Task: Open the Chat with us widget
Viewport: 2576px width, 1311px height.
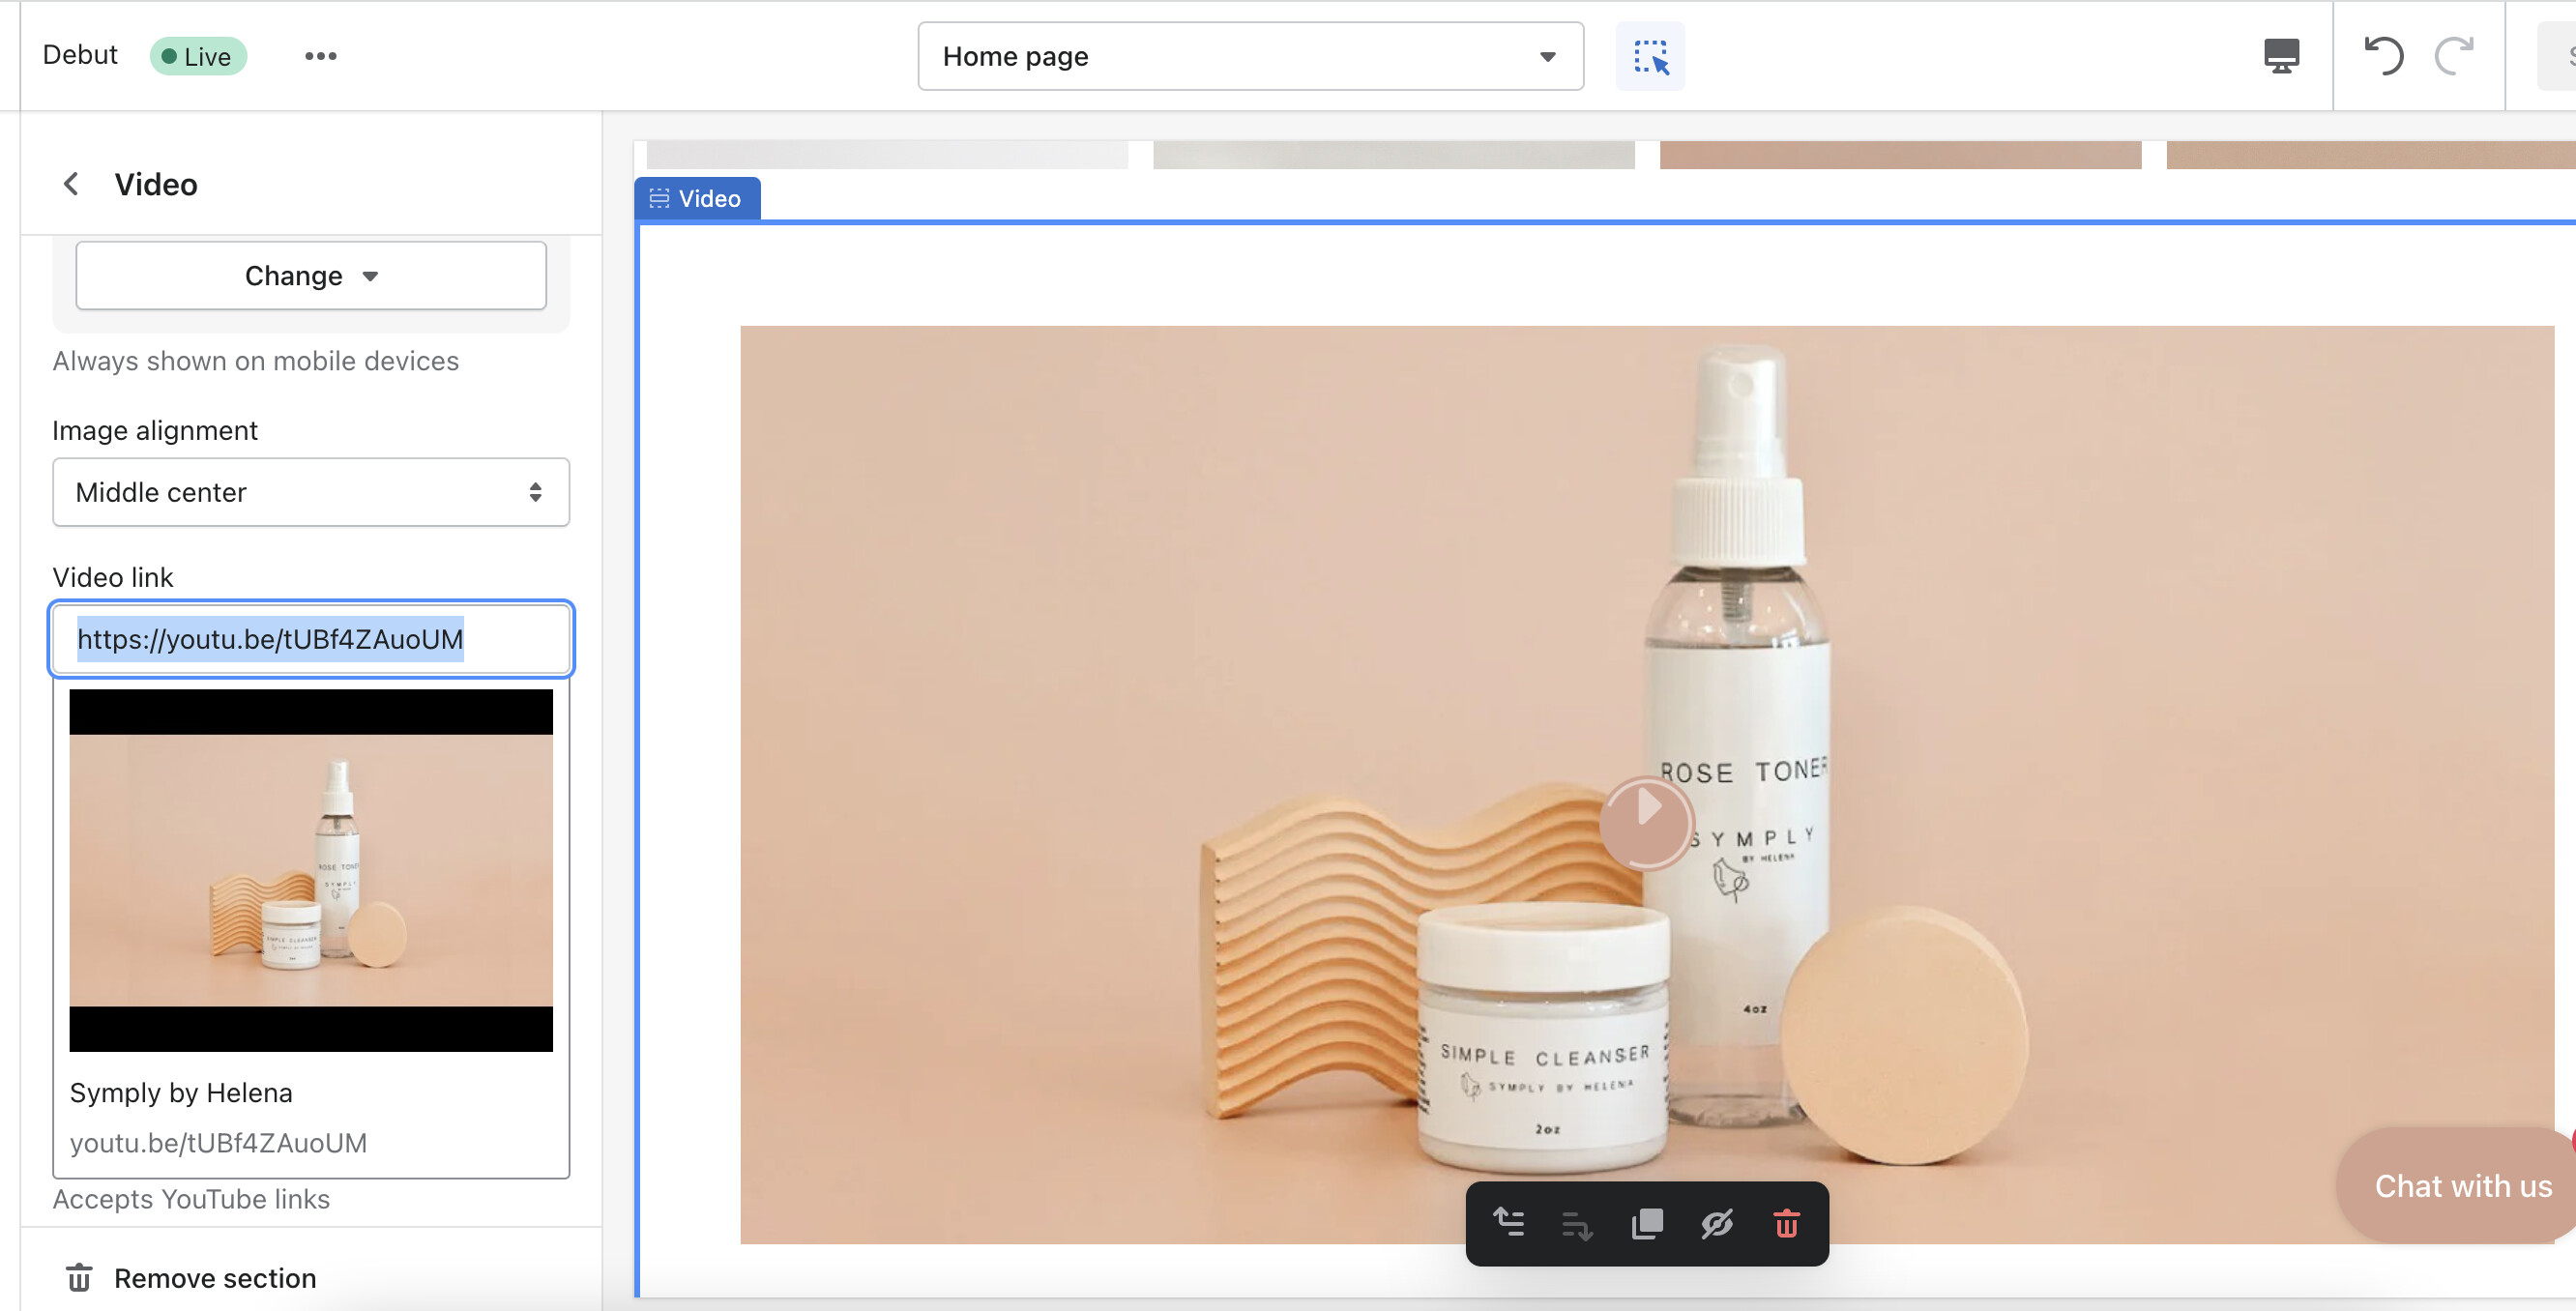Action: coord(2461,1185)
